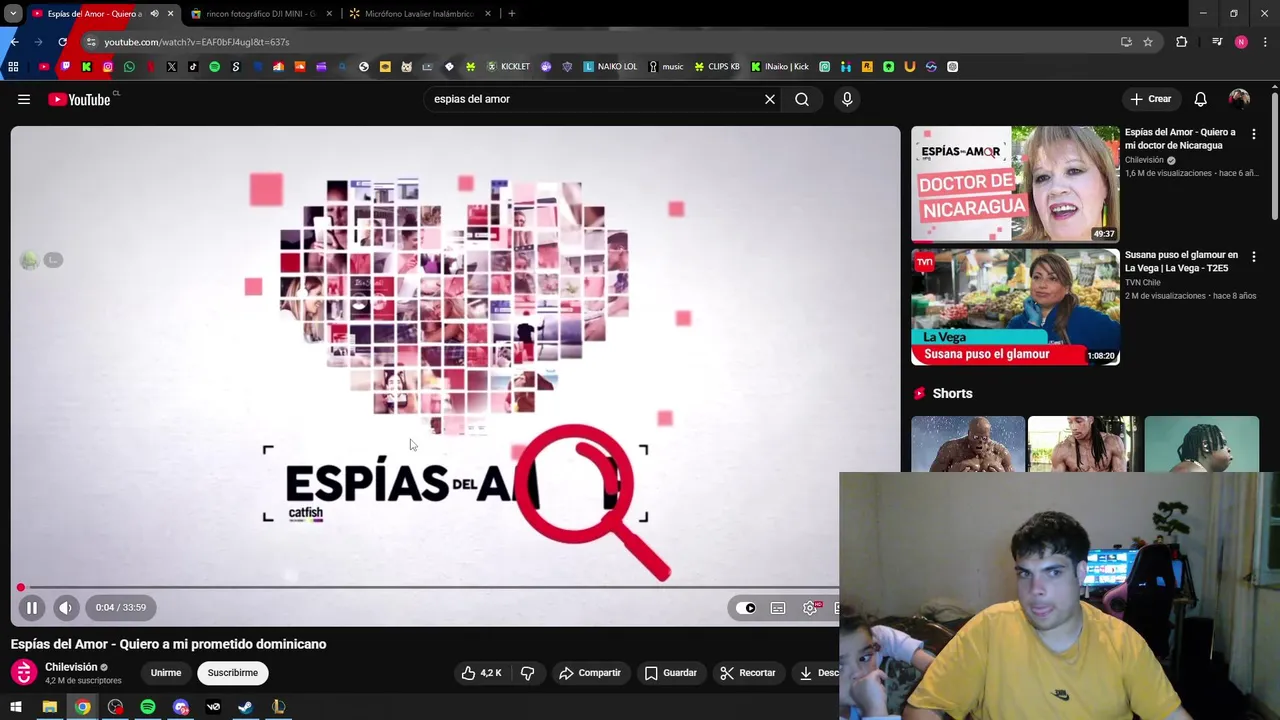This screenshot has height=720, width=1280.
Task: Open the options menu for the Nicaragua video
Action: click(x=1253, y=134)
